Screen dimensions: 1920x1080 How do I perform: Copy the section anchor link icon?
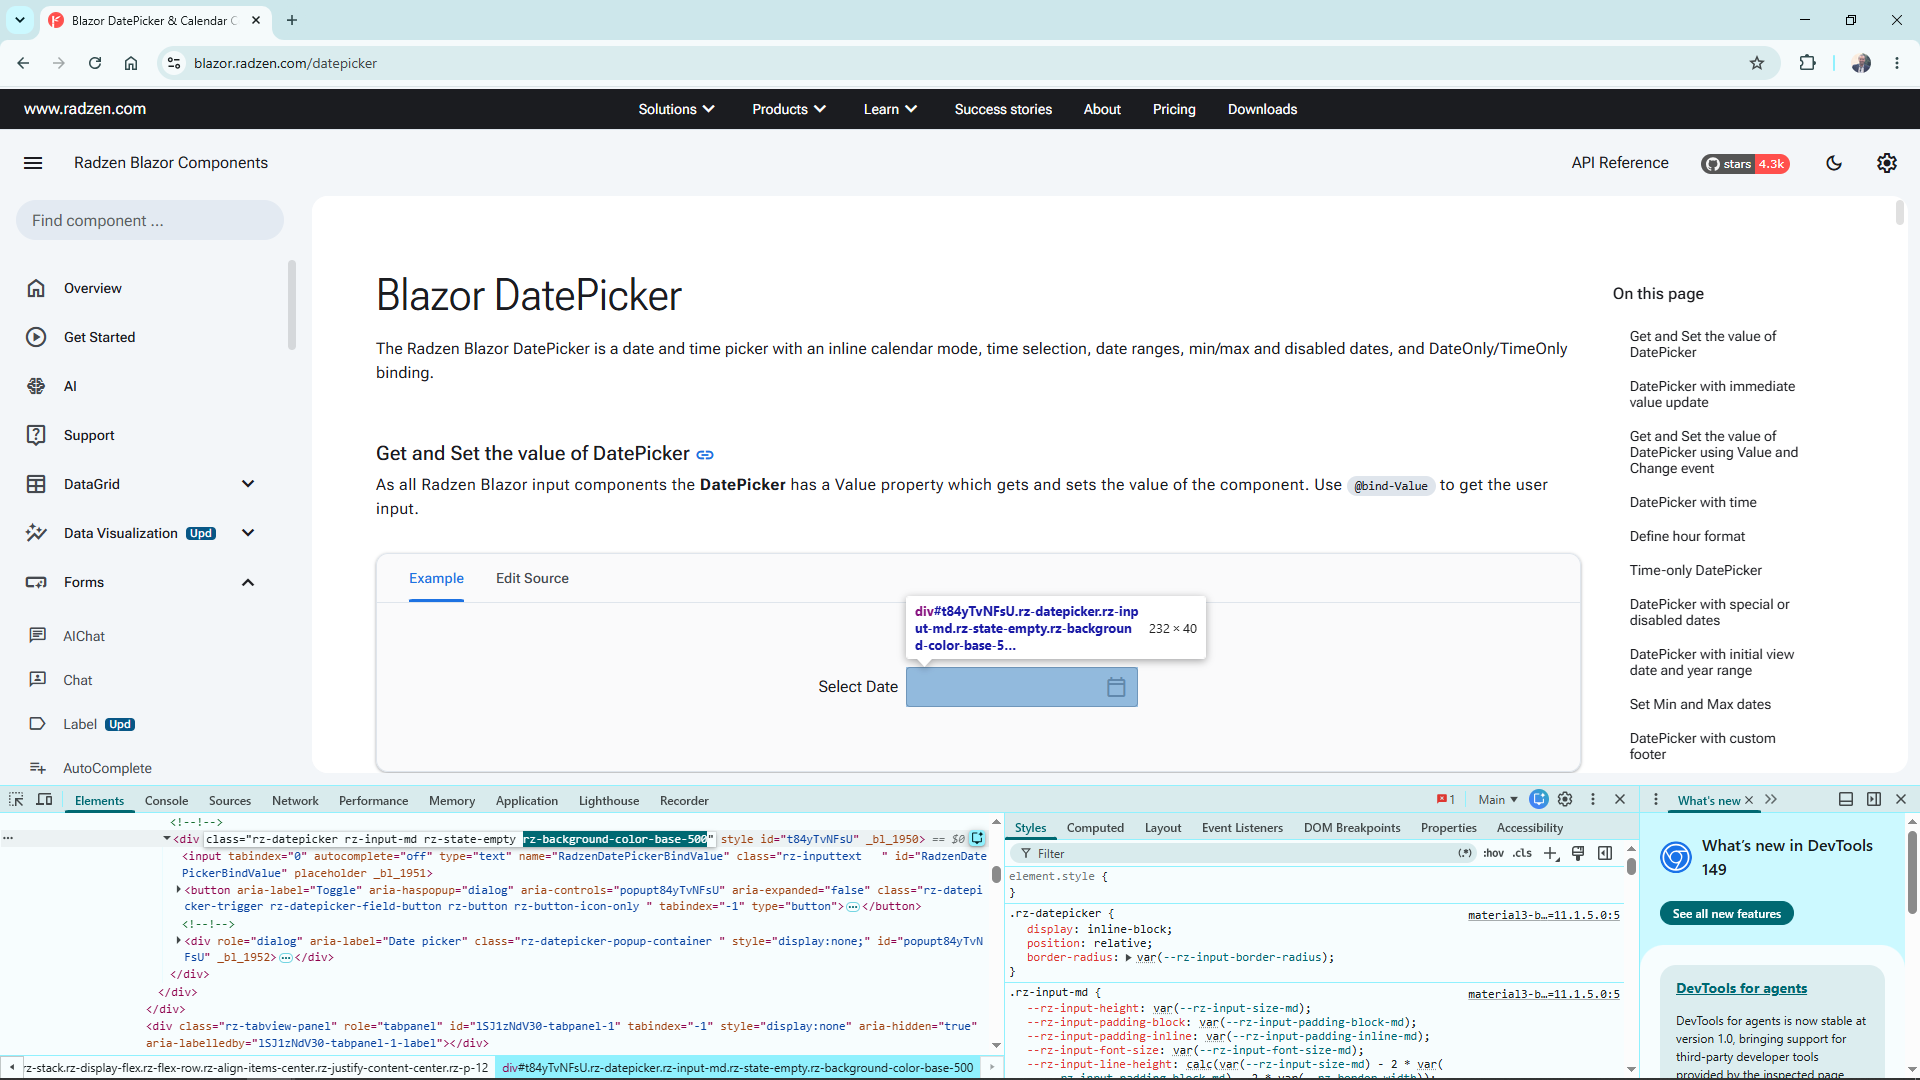705,455
